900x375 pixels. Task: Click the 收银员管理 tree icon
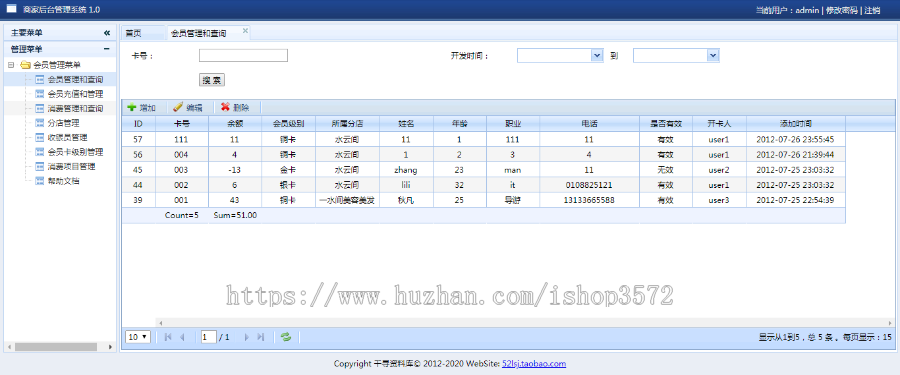pos(40,137)
